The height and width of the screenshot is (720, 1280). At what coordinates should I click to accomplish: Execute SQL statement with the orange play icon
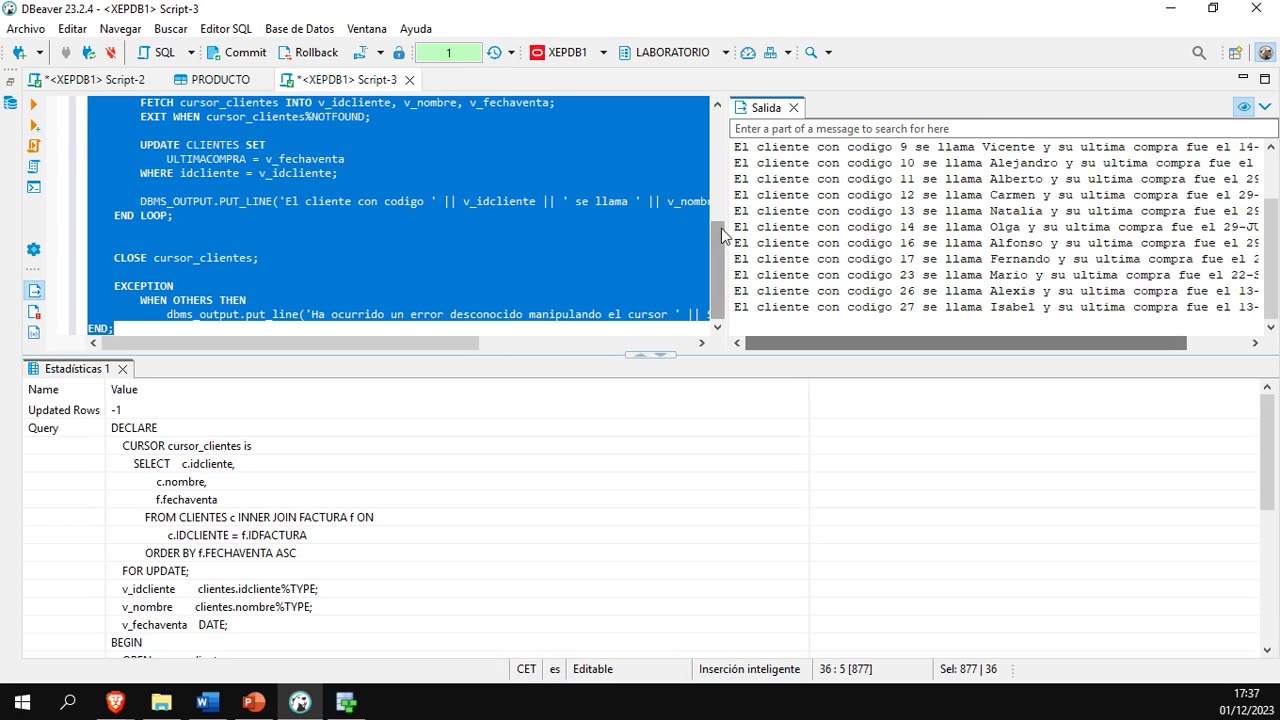pos(34,104)
